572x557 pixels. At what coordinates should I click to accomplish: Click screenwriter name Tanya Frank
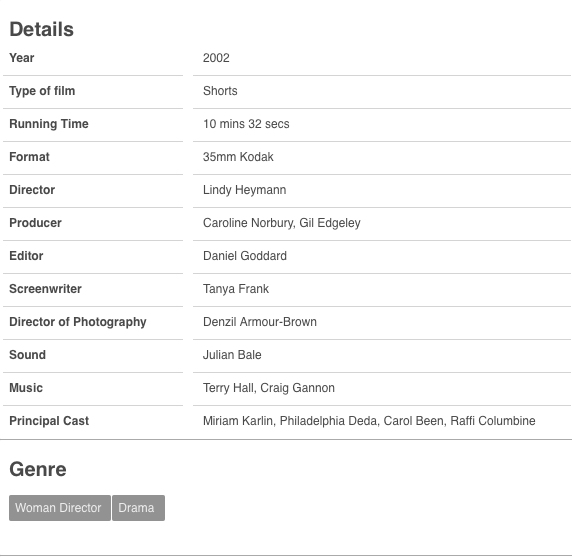click(x=236, y=289)
